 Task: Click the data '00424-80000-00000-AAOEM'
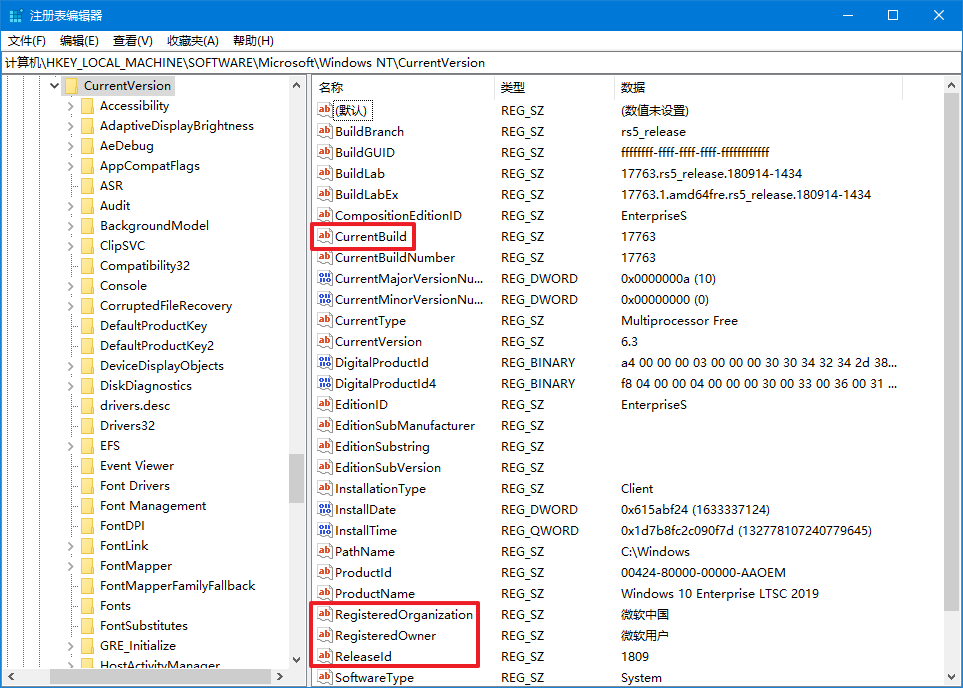pyautogui.click(x=703, y=573)
